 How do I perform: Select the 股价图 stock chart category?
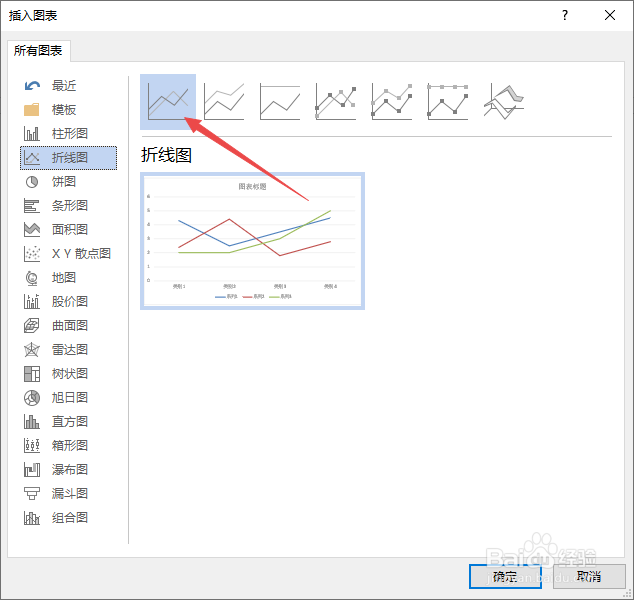point(68,301)
